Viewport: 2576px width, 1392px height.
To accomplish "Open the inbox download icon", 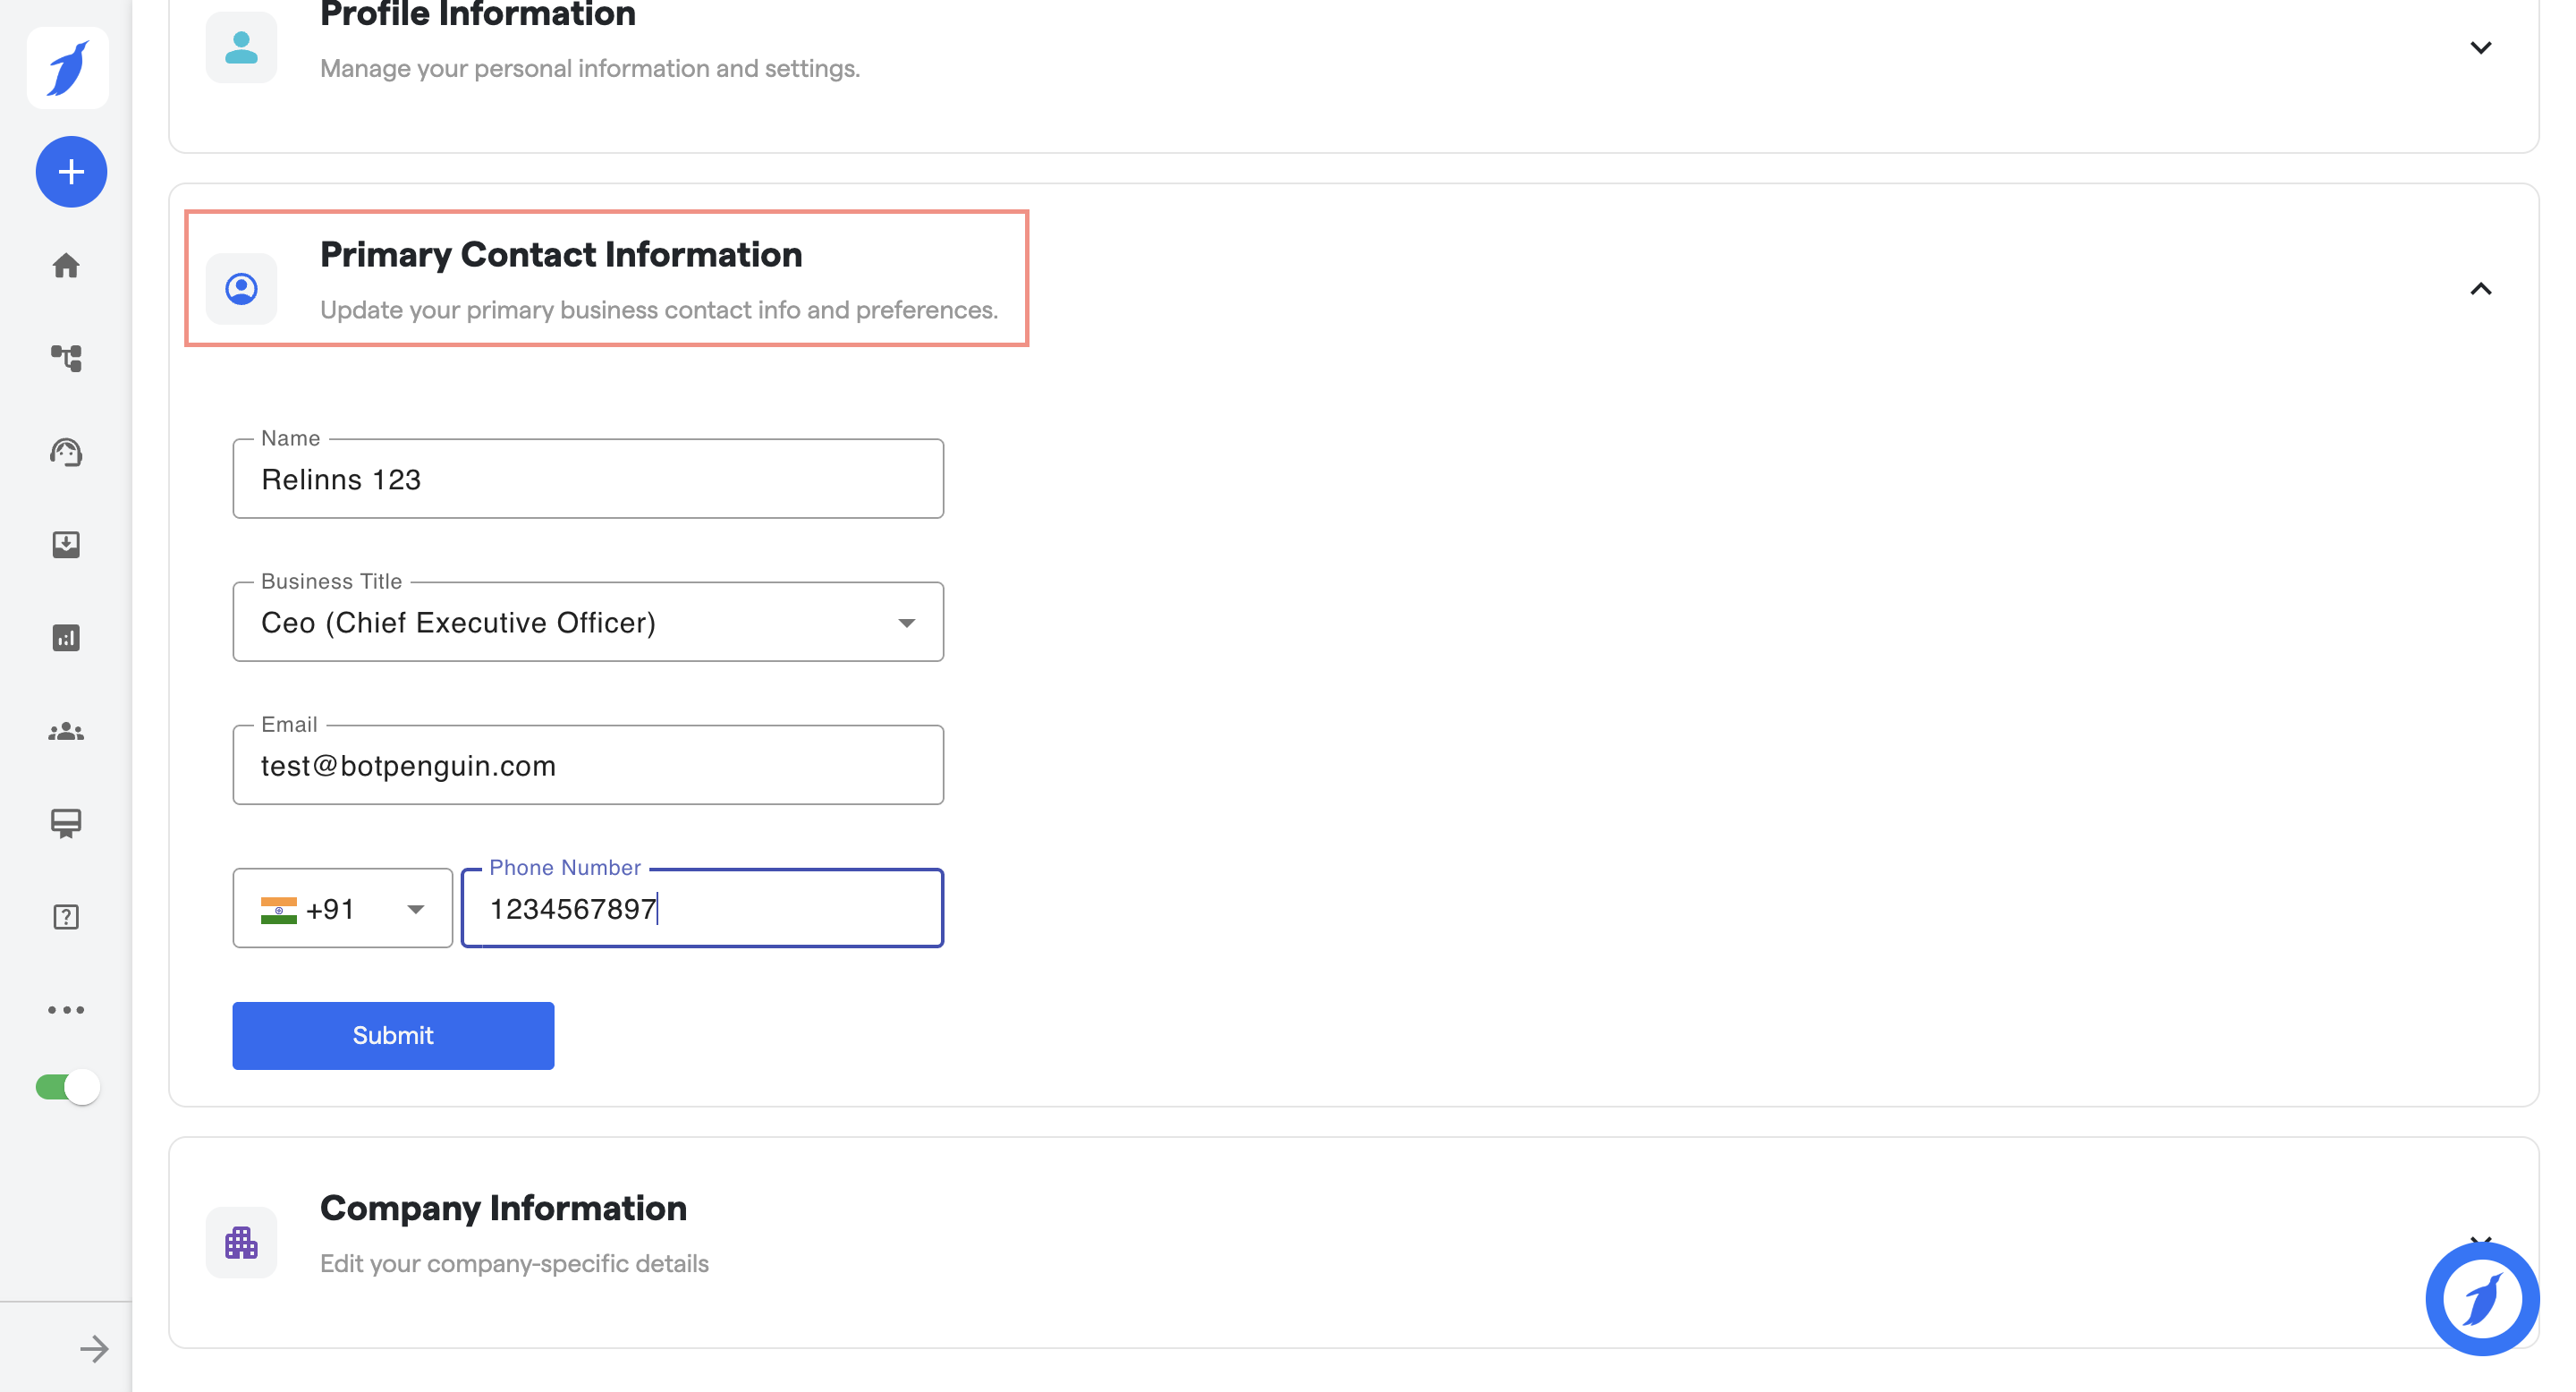I will tap(66, 545).
